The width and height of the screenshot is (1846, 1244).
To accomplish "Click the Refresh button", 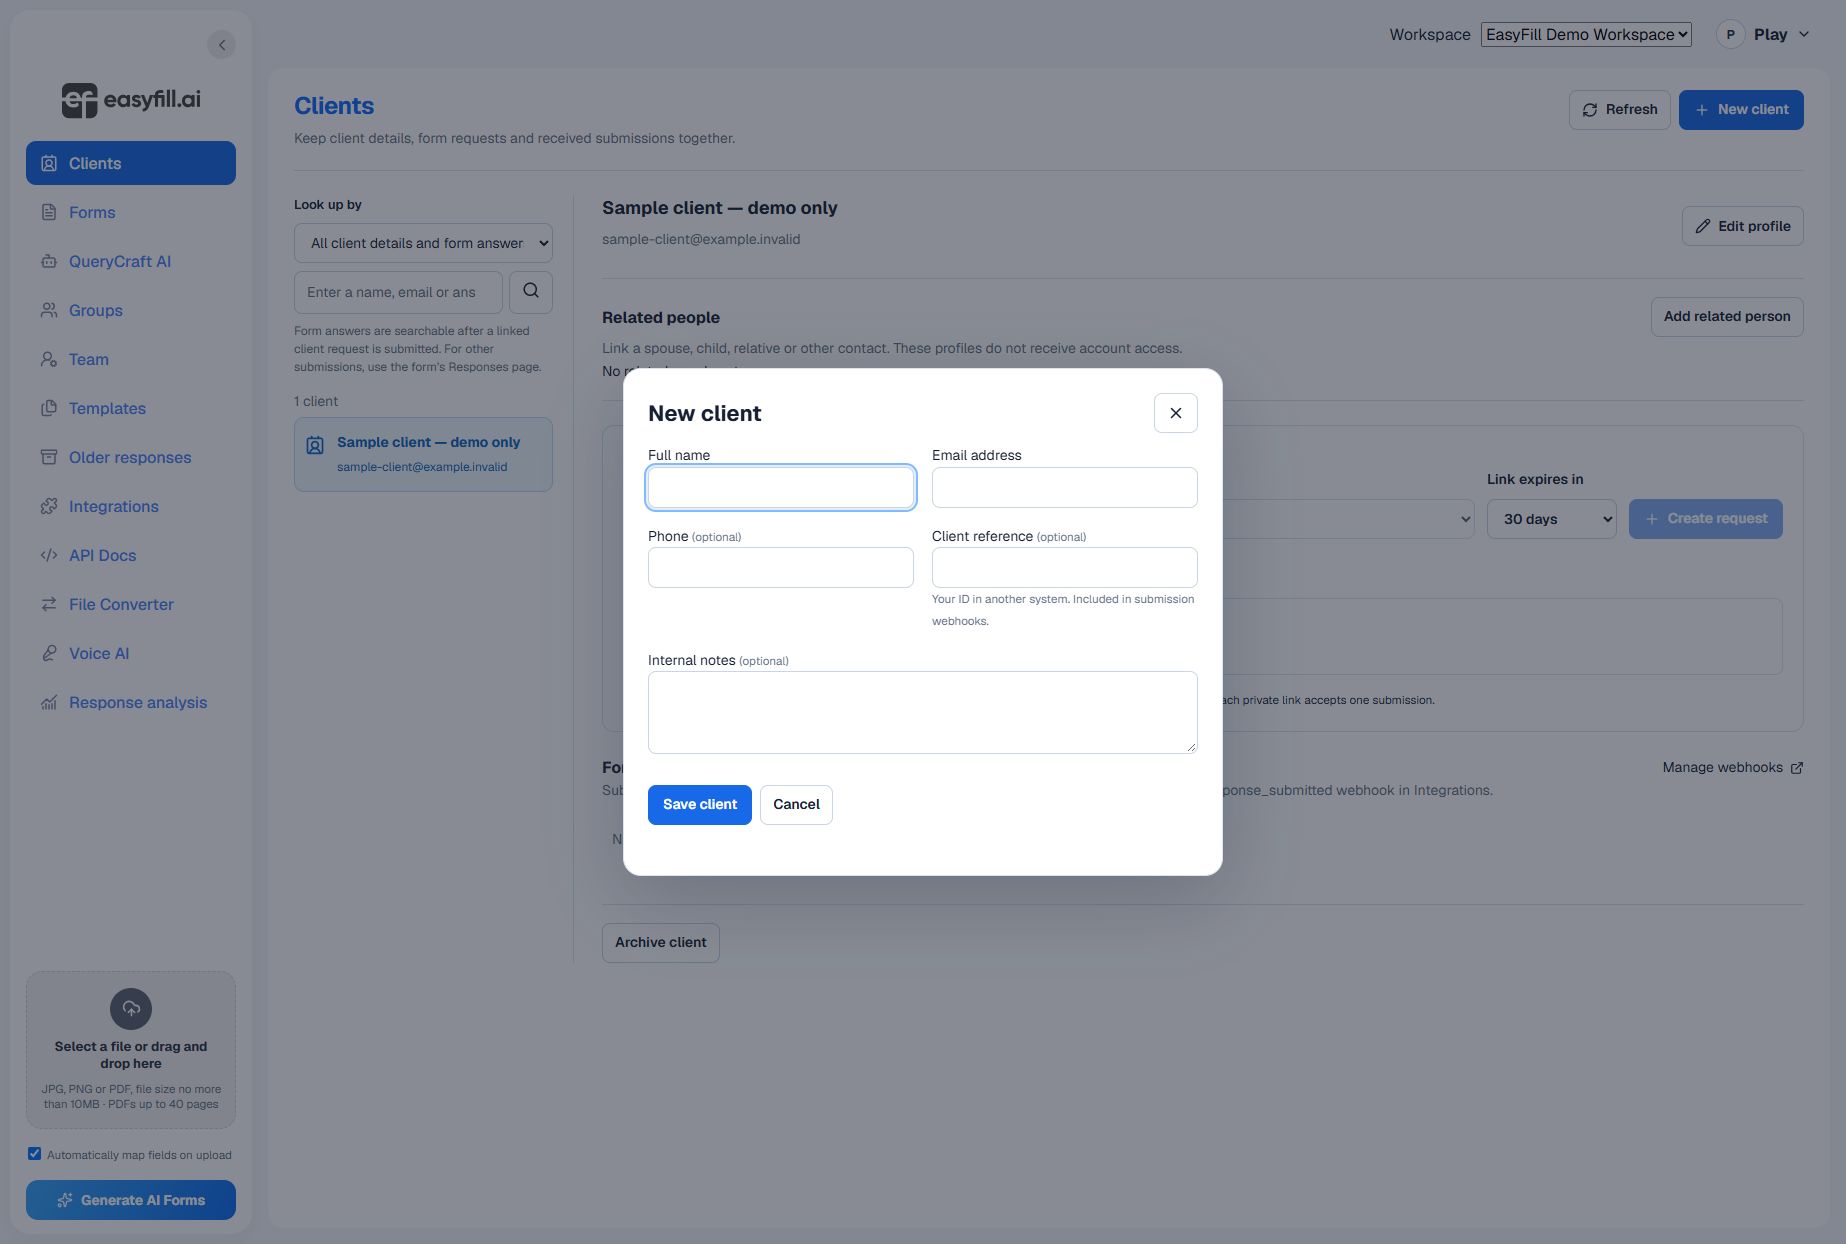I will (1620, 110).
